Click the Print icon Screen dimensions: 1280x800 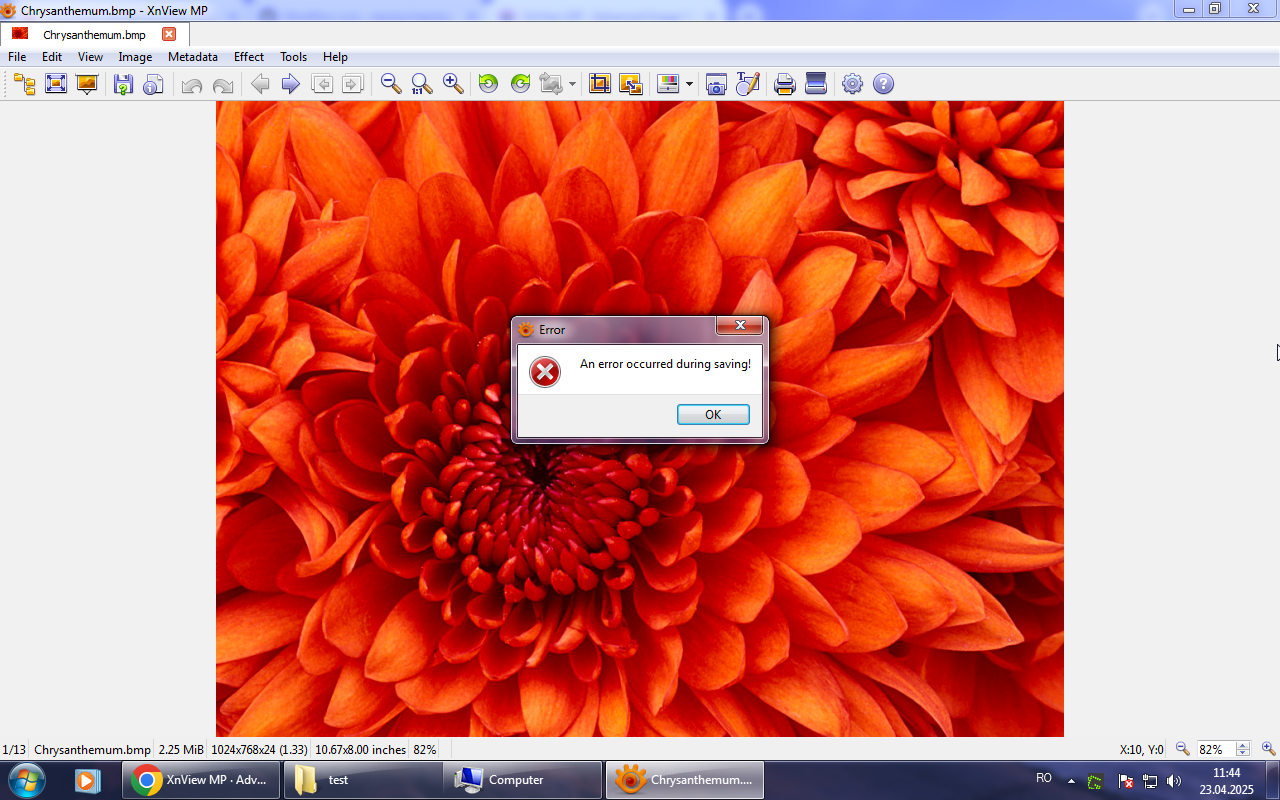click(x=785, y=84)
